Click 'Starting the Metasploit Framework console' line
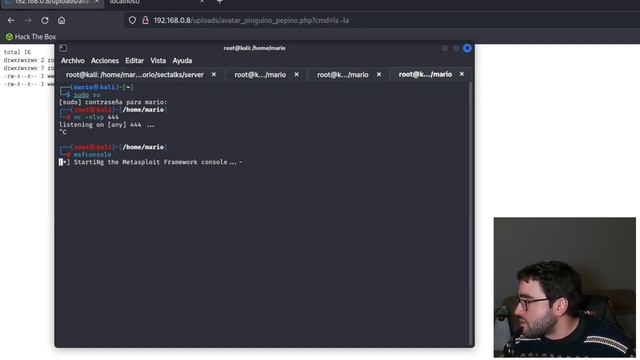 151,162
